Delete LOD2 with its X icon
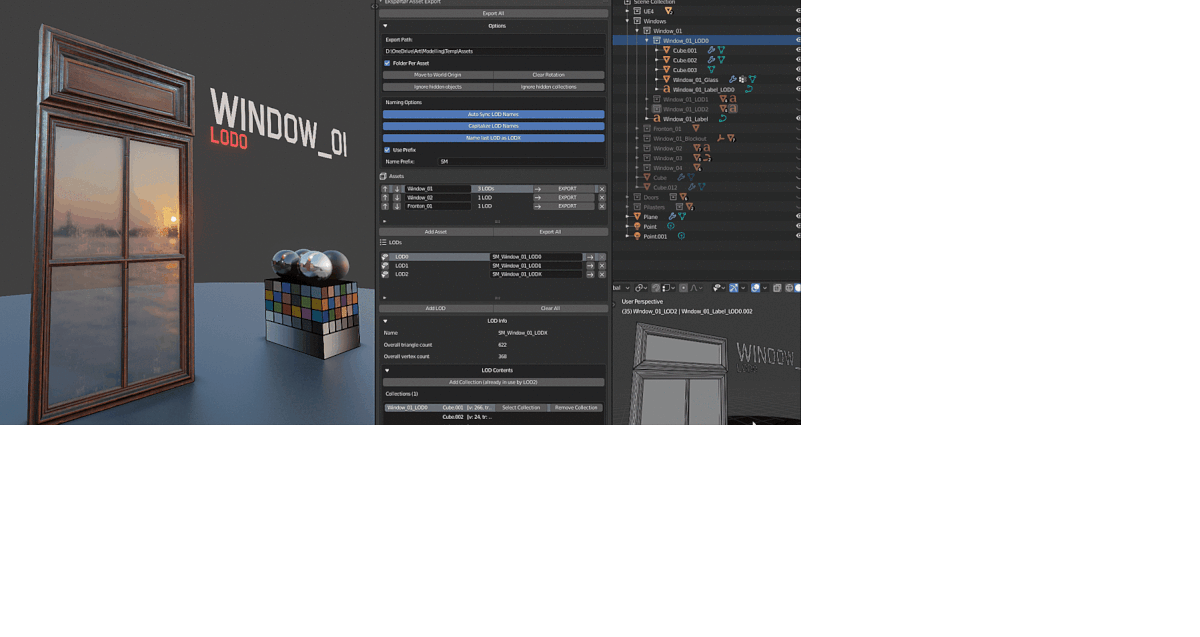Screen dimensions: 1200x637 602,274
